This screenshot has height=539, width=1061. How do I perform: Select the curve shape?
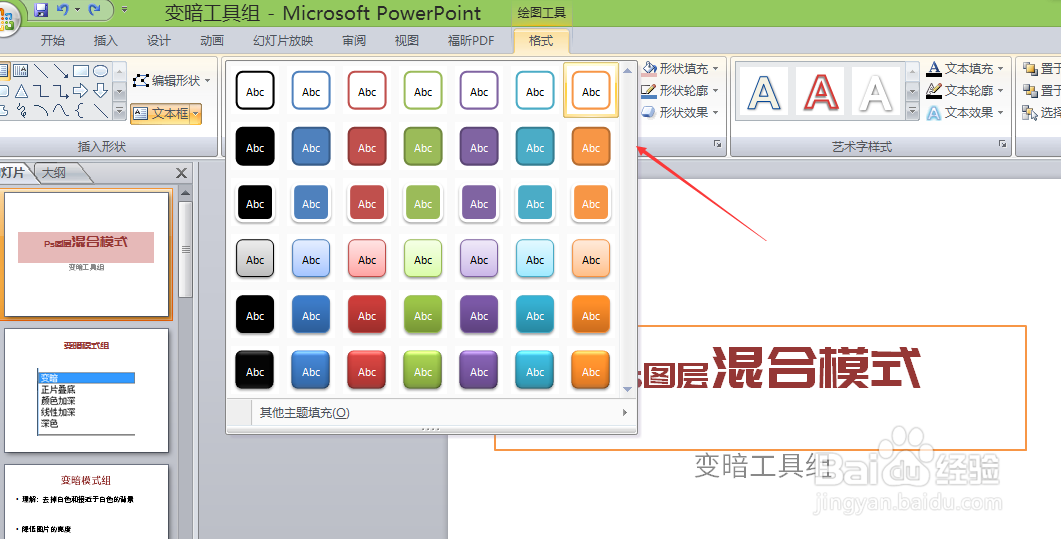point(61,110)
